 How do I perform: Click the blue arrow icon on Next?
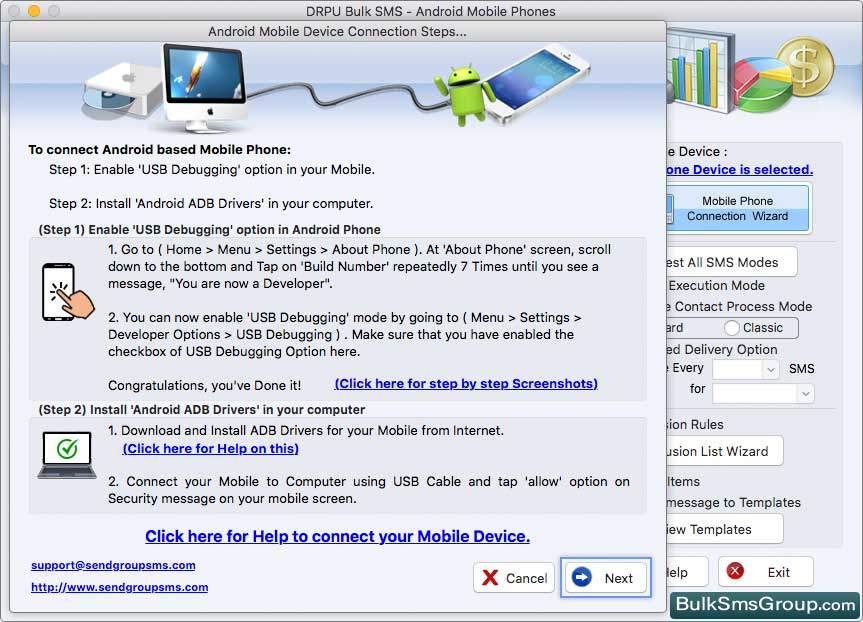(x=582, y=577)
